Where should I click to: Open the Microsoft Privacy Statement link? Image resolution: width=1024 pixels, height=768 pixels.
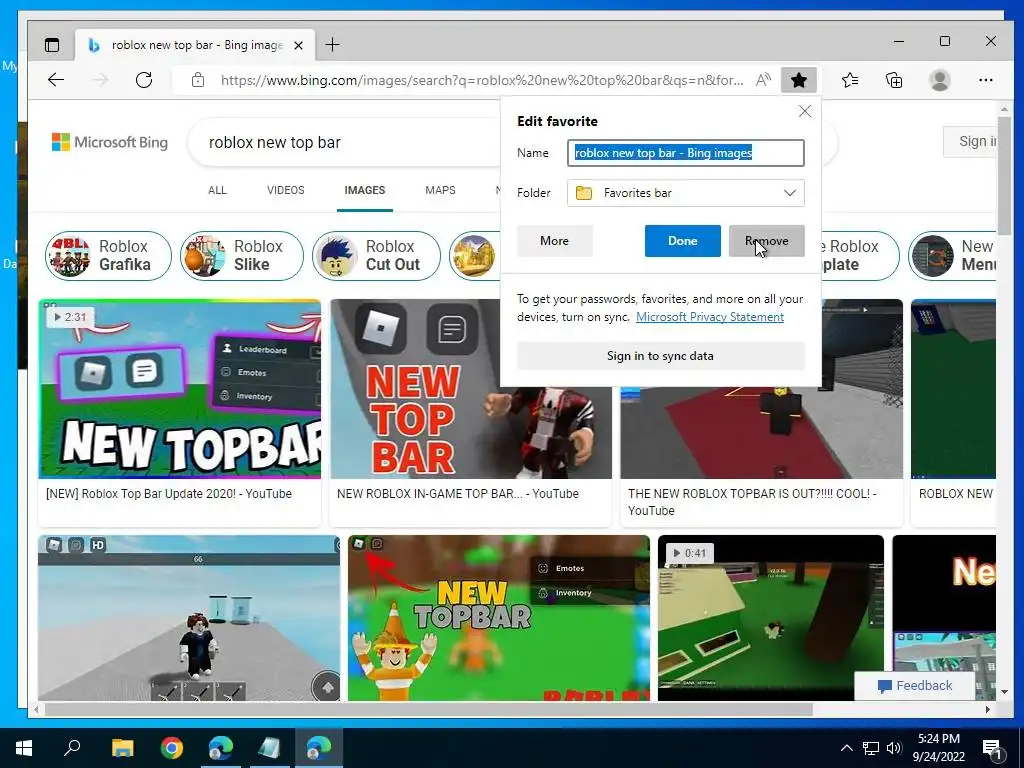(x=710, y=317)
